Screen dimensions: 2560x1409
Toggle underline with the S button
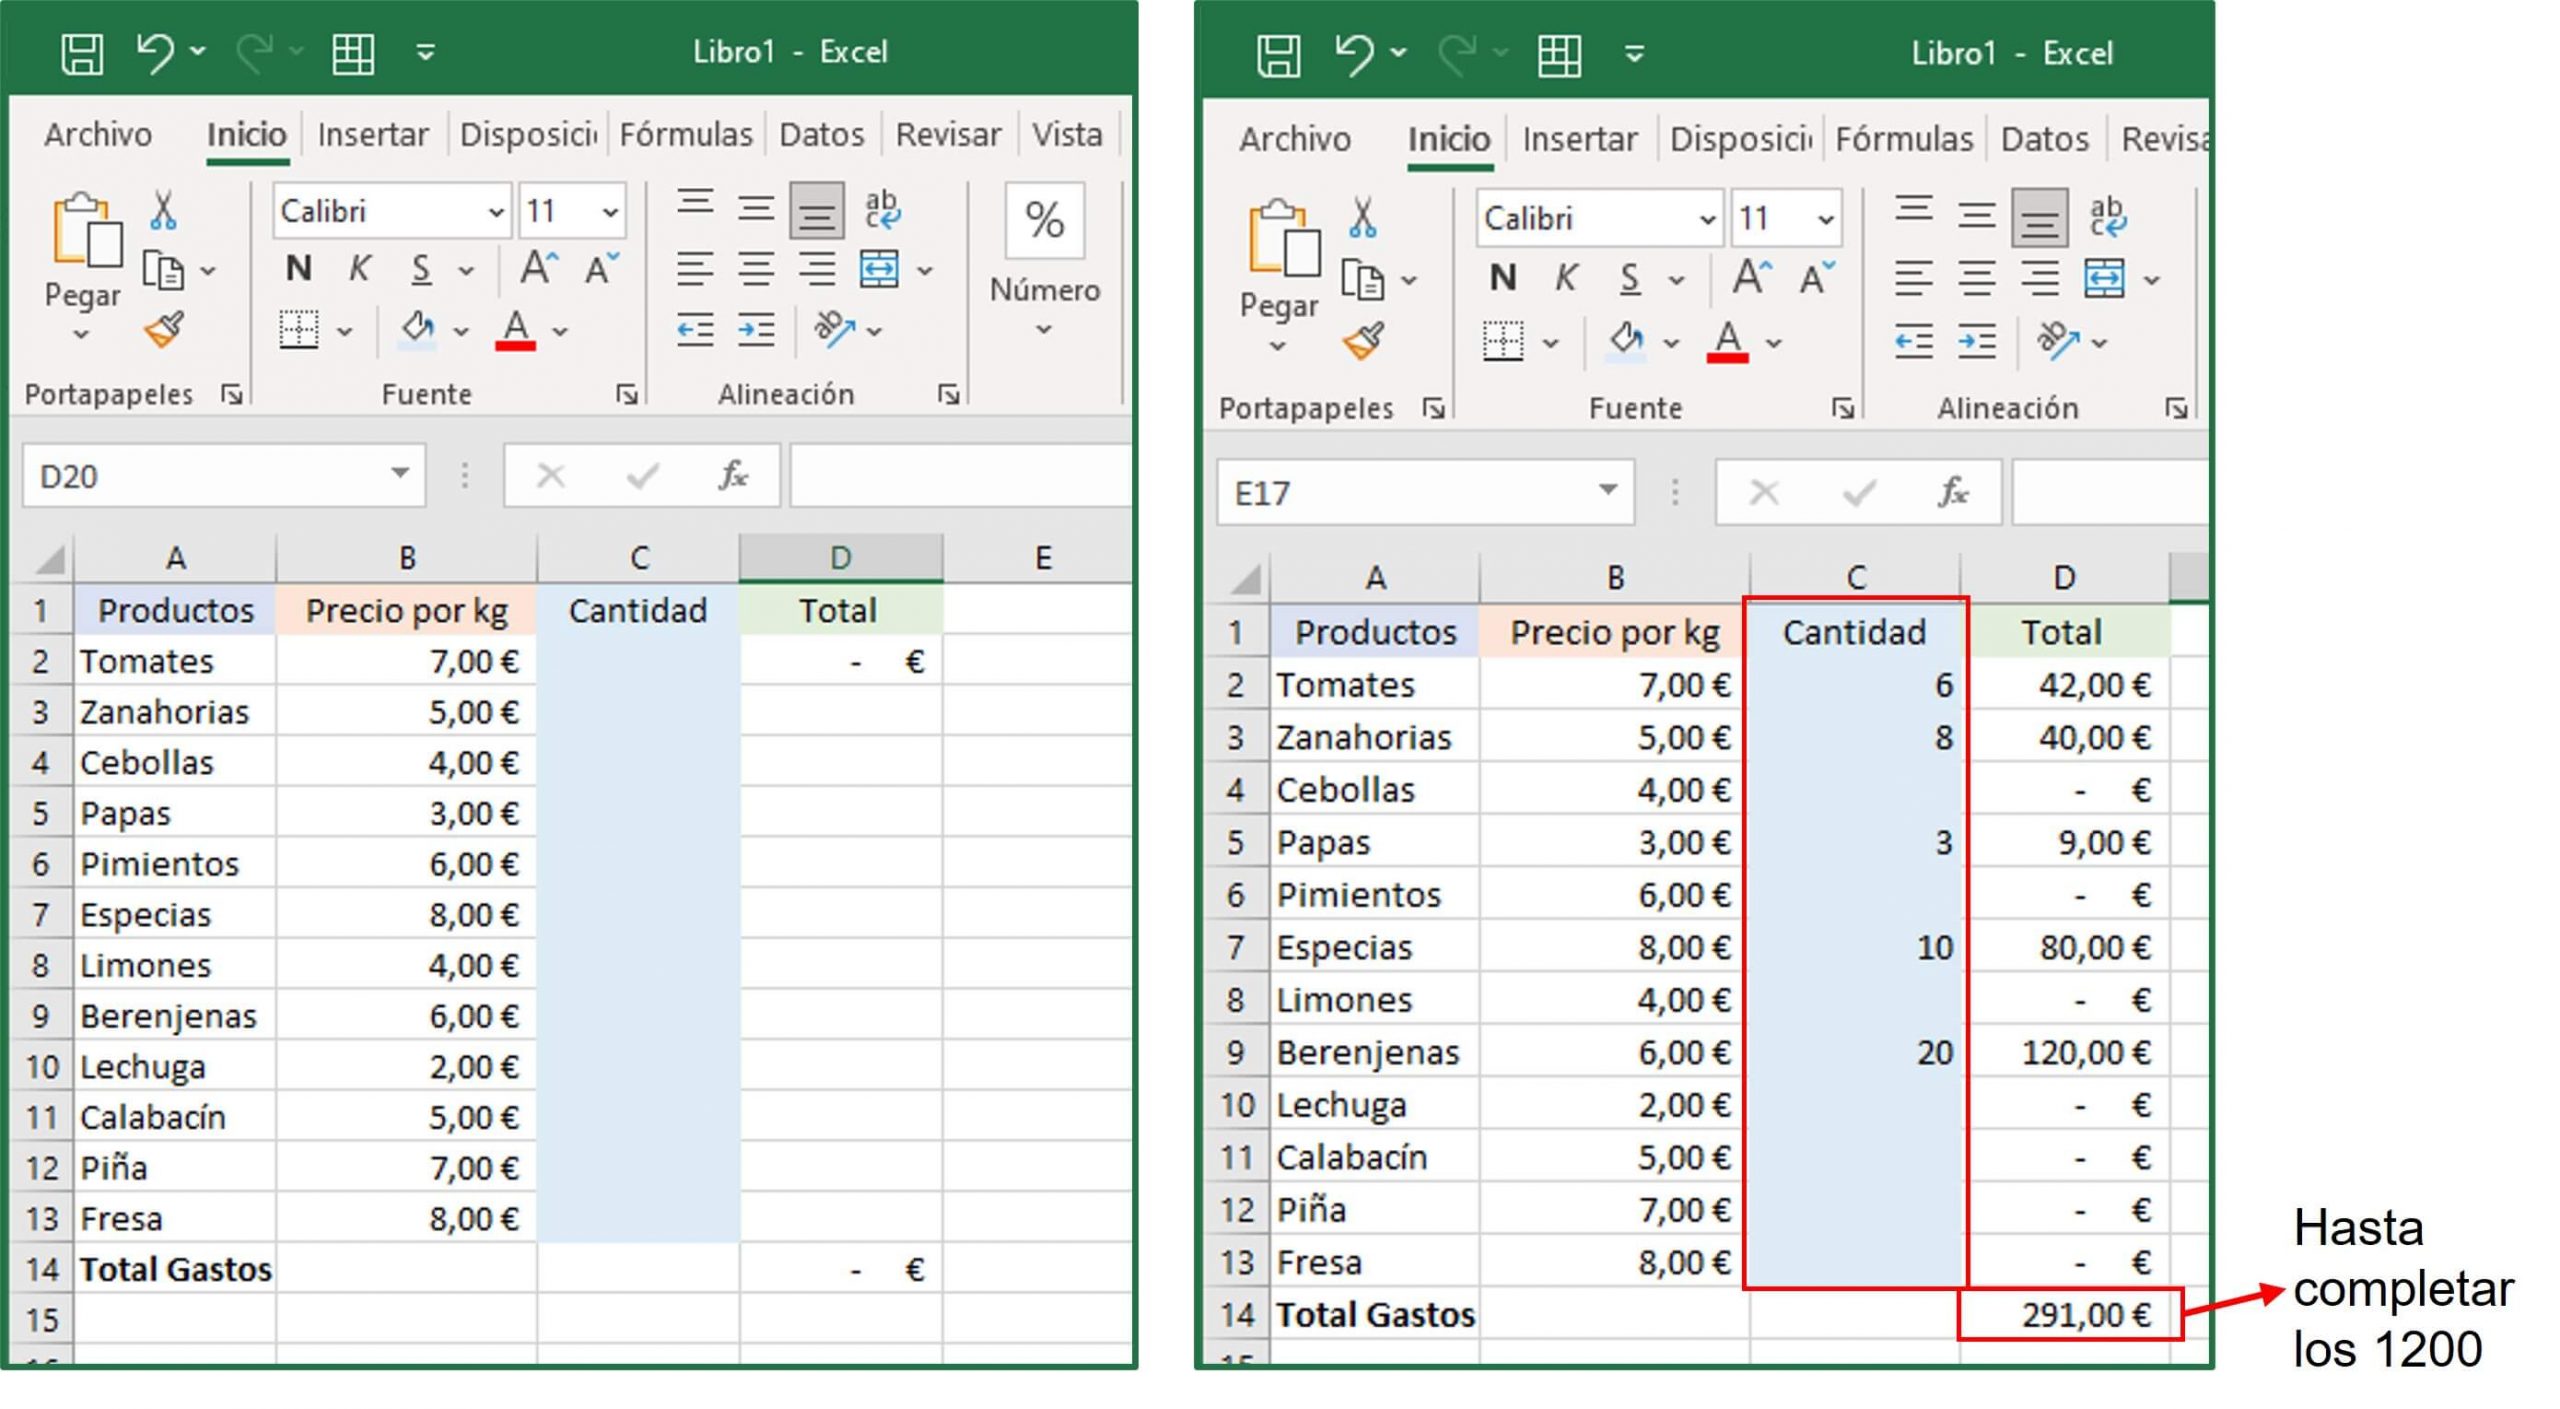pos(420,268)
